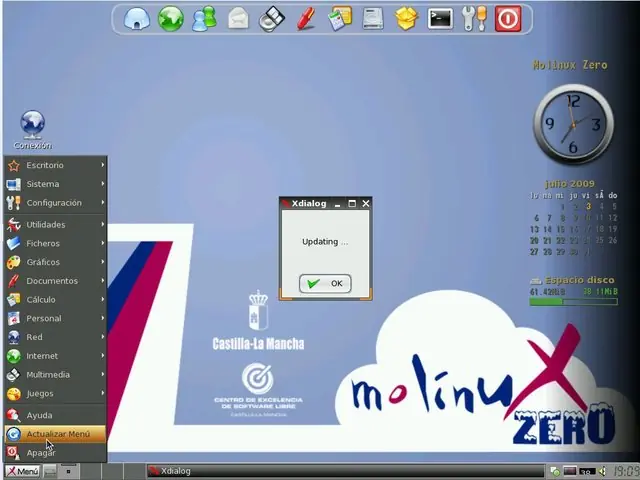Viewport: 640px width, 480px height.
Task: Open the envelope mail icon in the dock
Action: 238,19
